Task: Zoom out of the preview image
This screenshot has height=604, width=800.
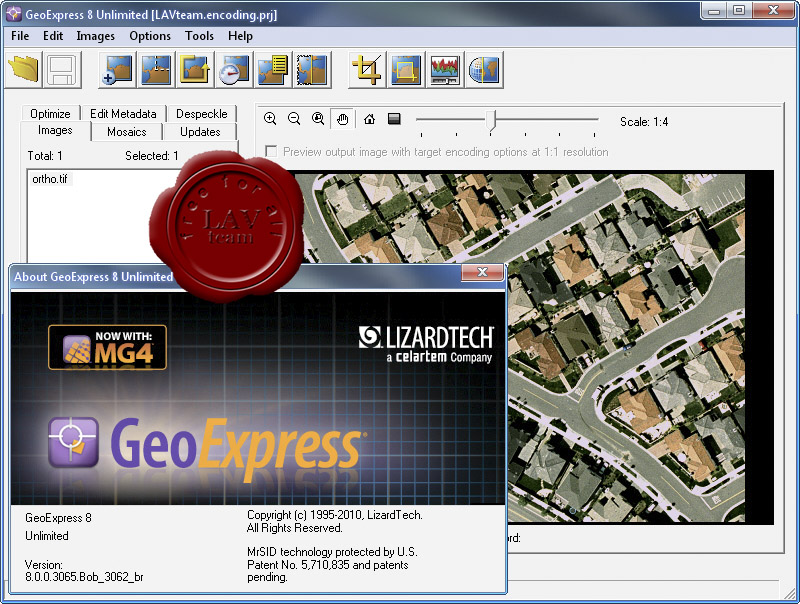Action: [x=294, y=119]
